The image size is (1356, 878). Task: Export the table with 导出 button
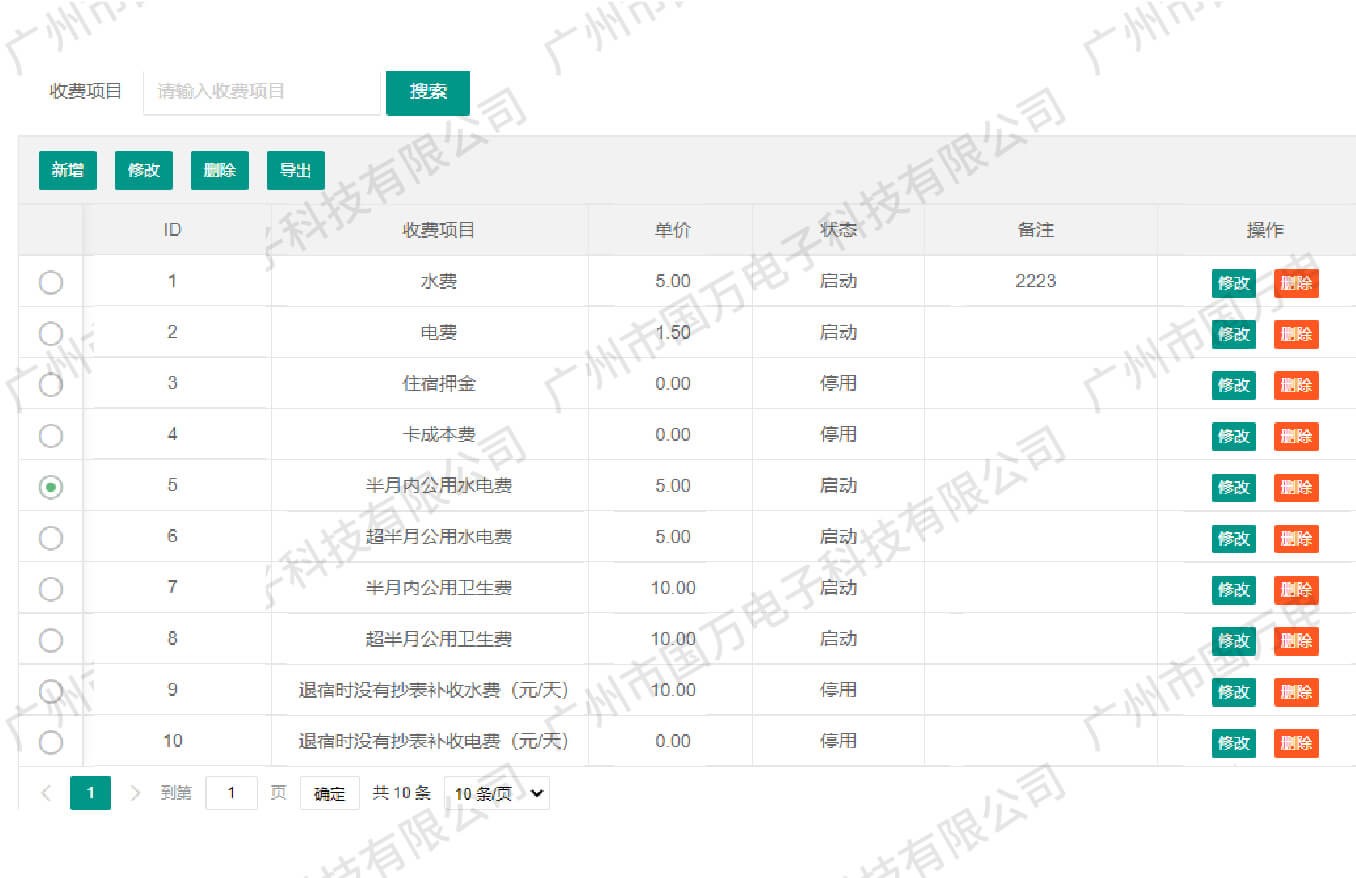click(x=296, y=170)
